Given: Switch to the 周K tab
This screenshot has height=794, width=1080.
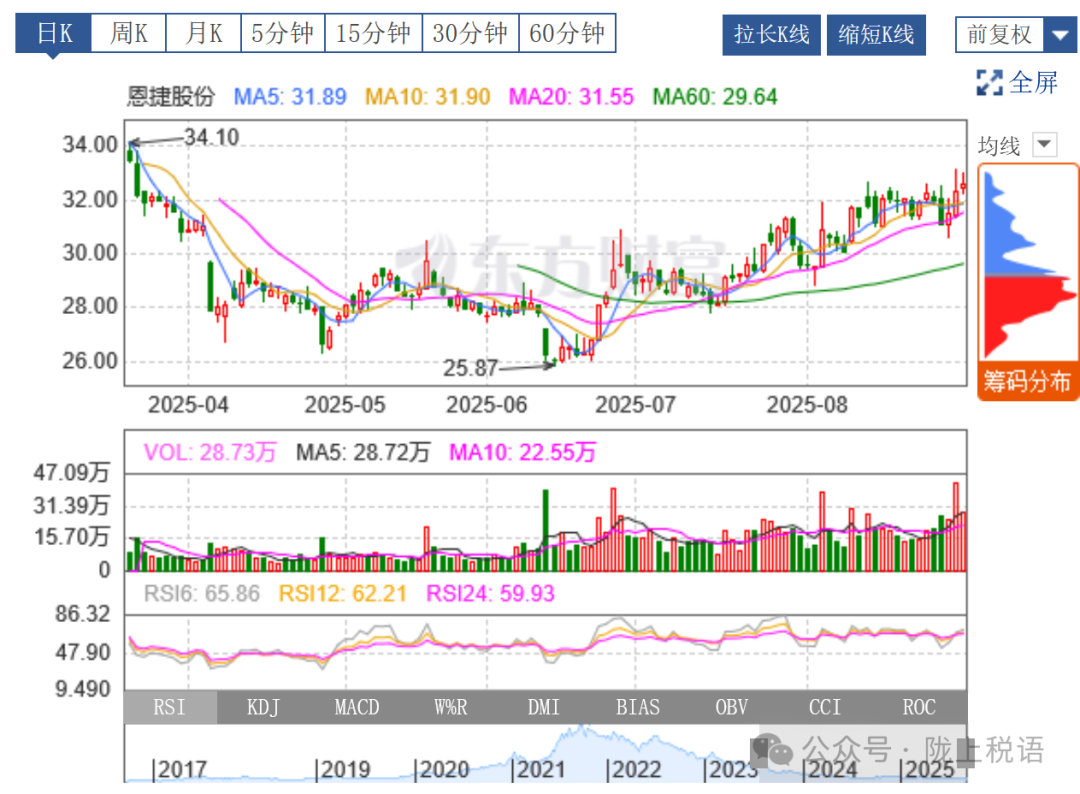Looking at the screenshot, I should tap(128, 34).
